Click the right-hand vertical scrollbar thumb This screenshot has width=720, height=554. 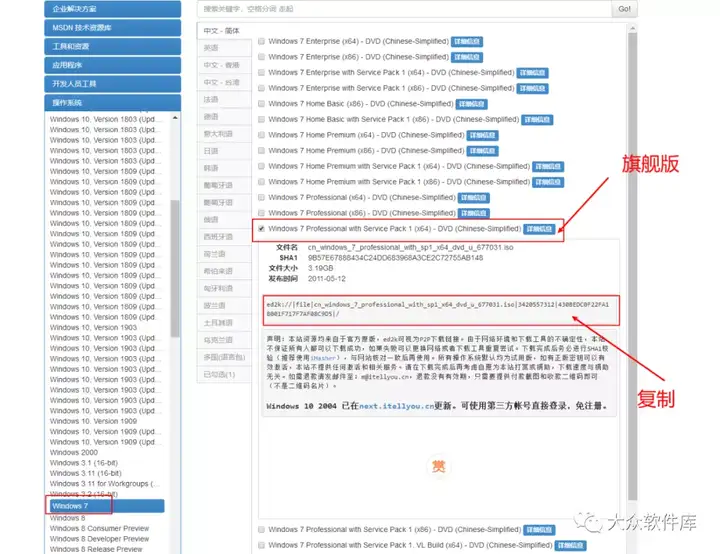coord(632,266)
